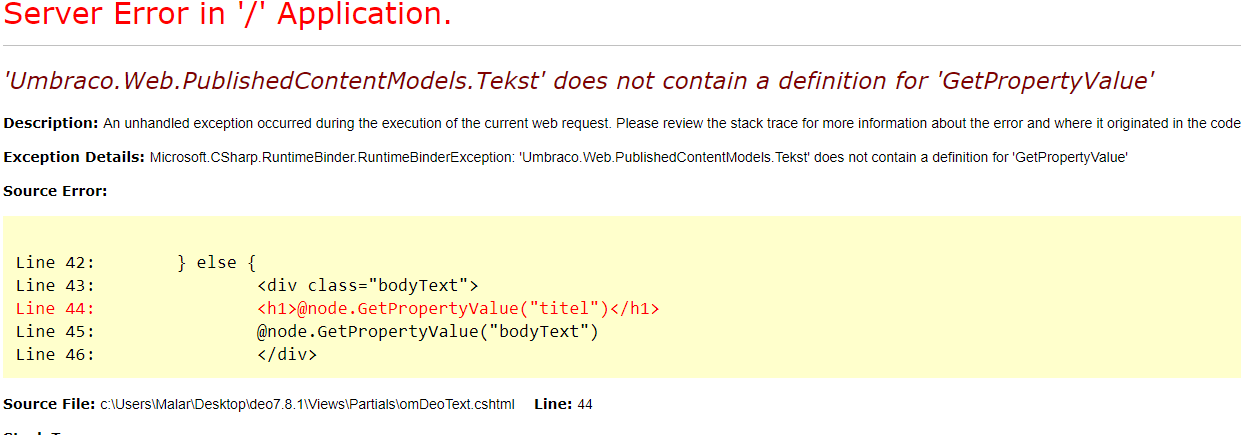Click the 'Source Error:' label
Screen dimensions: 1241x435
click(x=55, y=190)
